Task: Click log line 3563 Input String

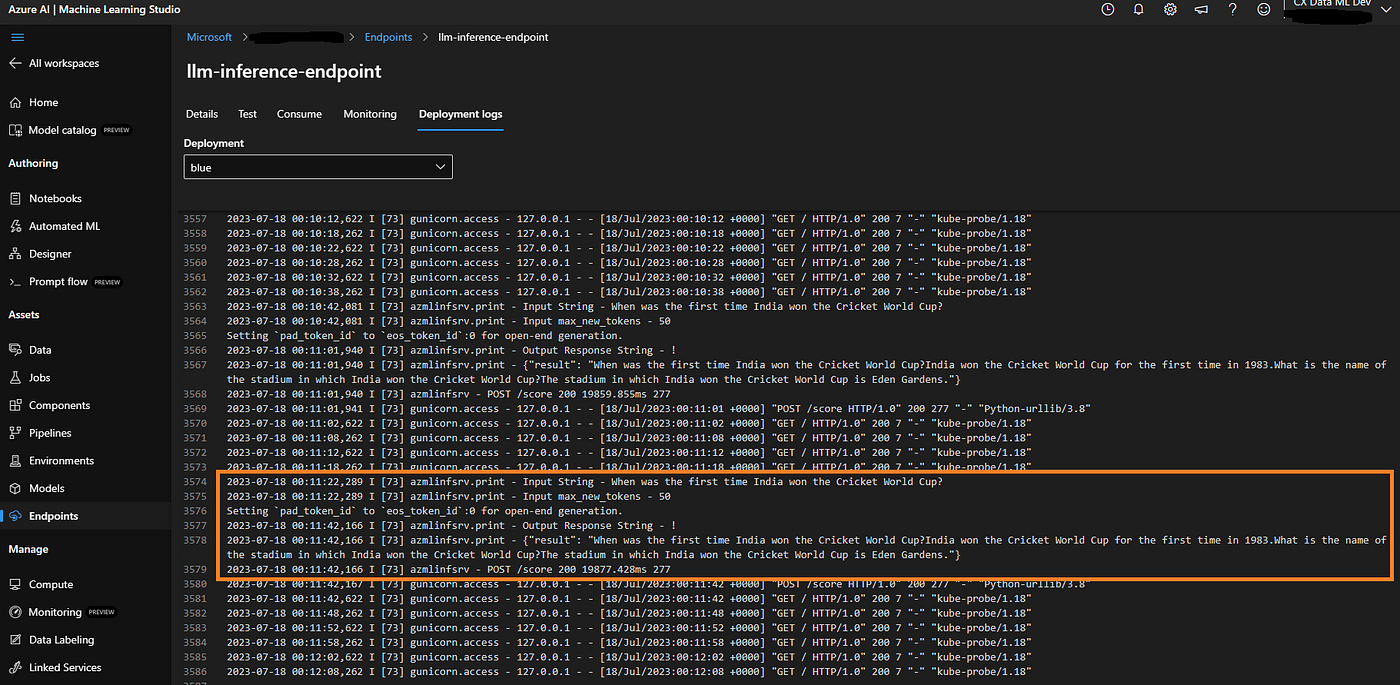Action: pos(585,307)
